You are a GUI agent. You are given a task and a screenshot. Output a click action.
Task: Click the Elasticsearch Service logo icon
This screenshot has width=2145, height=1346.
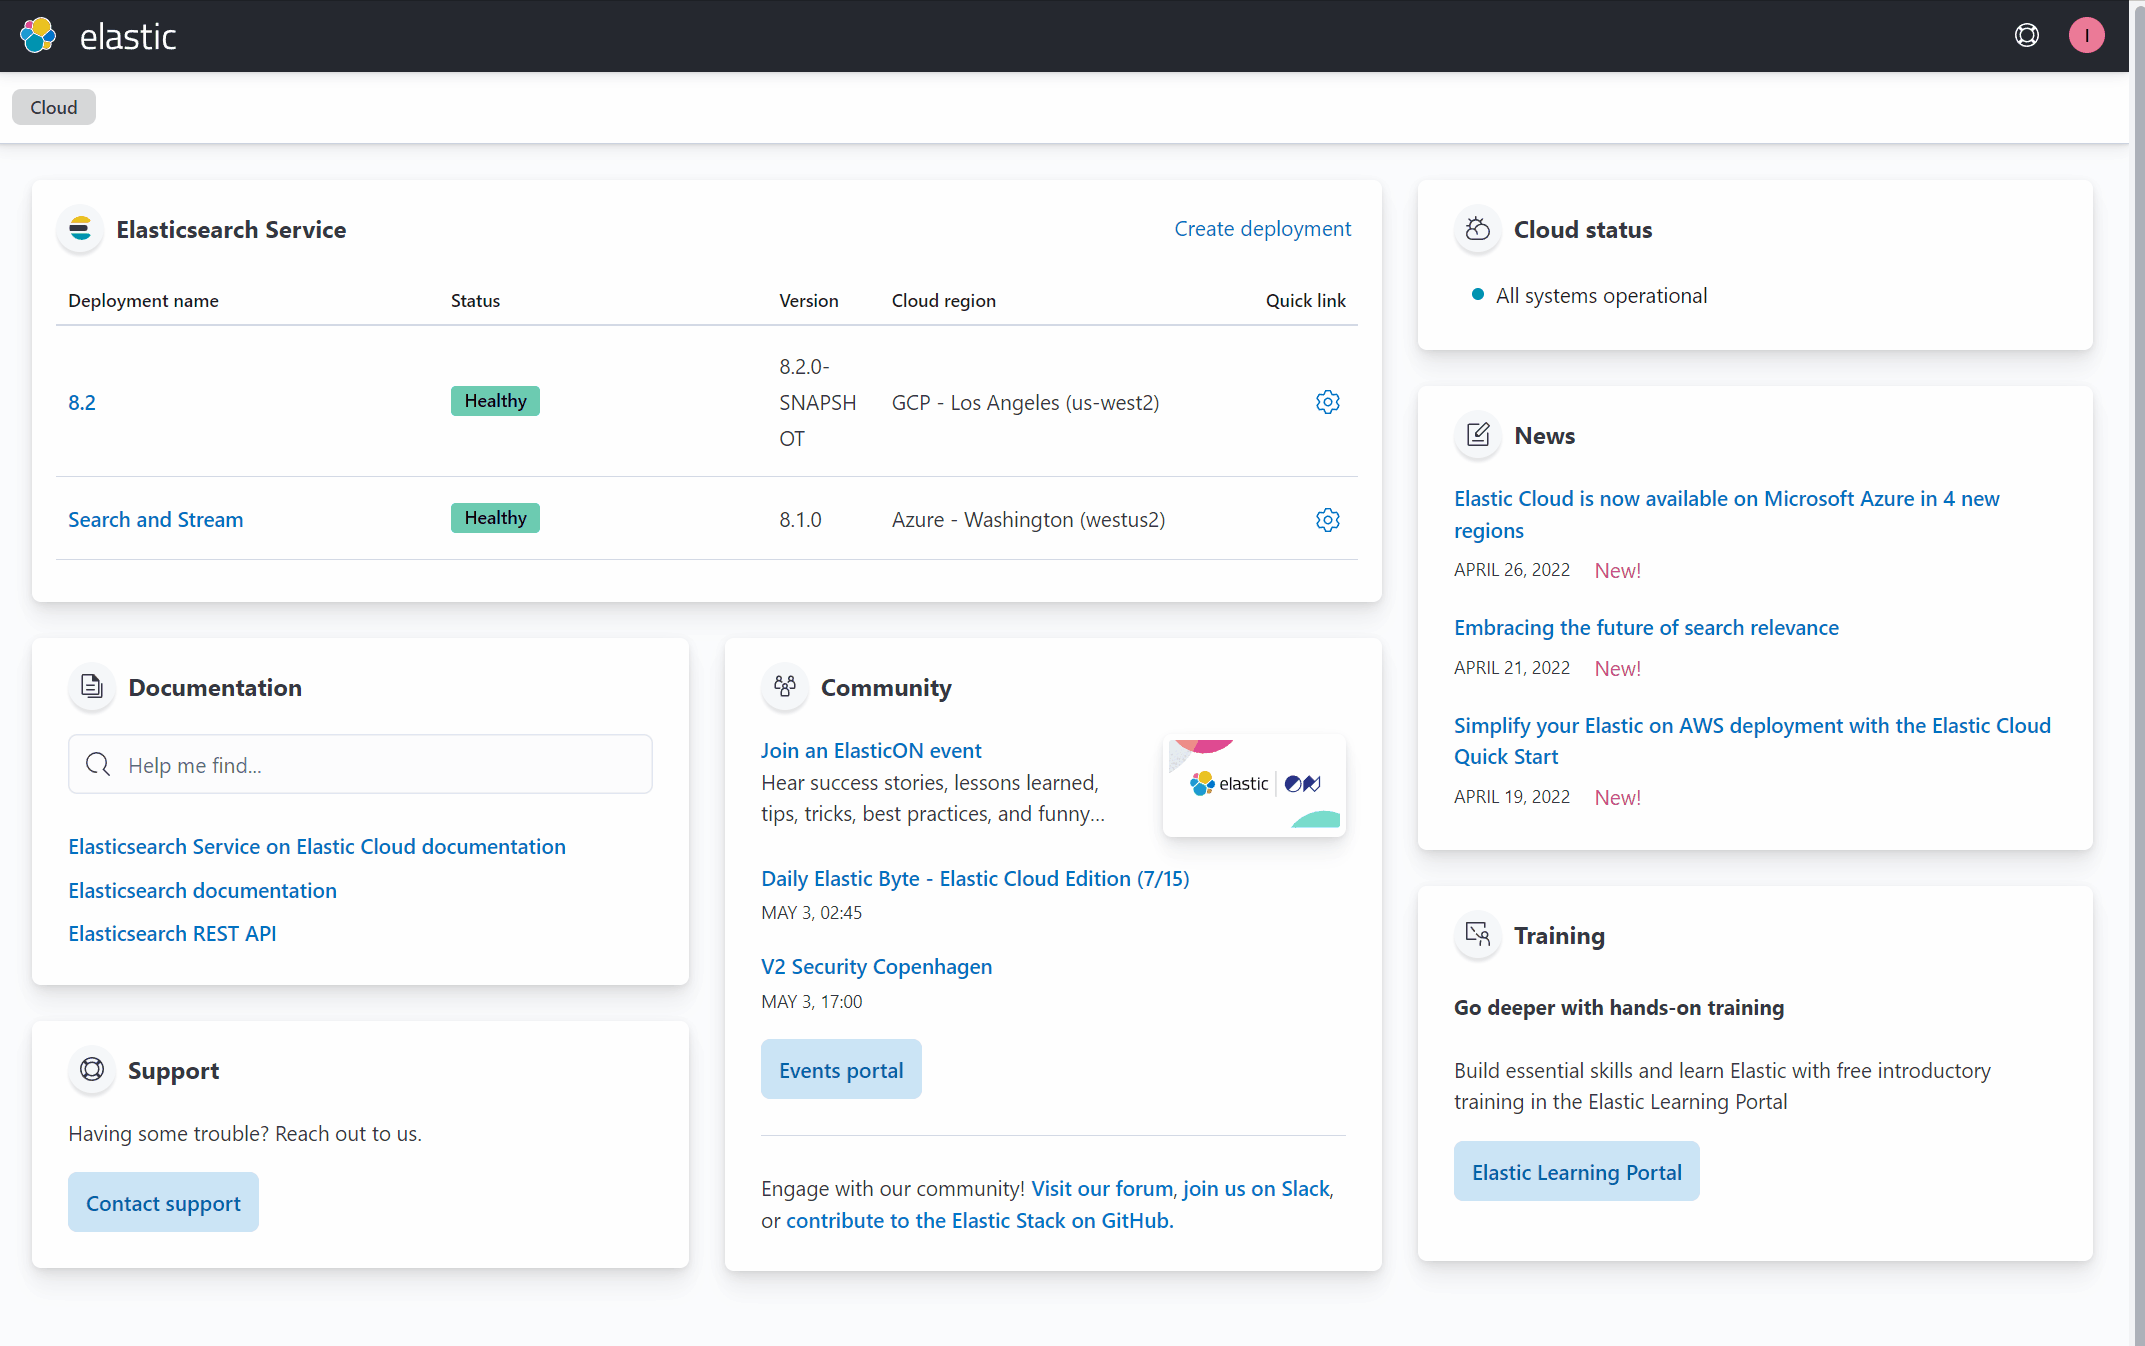coord(80,229)
